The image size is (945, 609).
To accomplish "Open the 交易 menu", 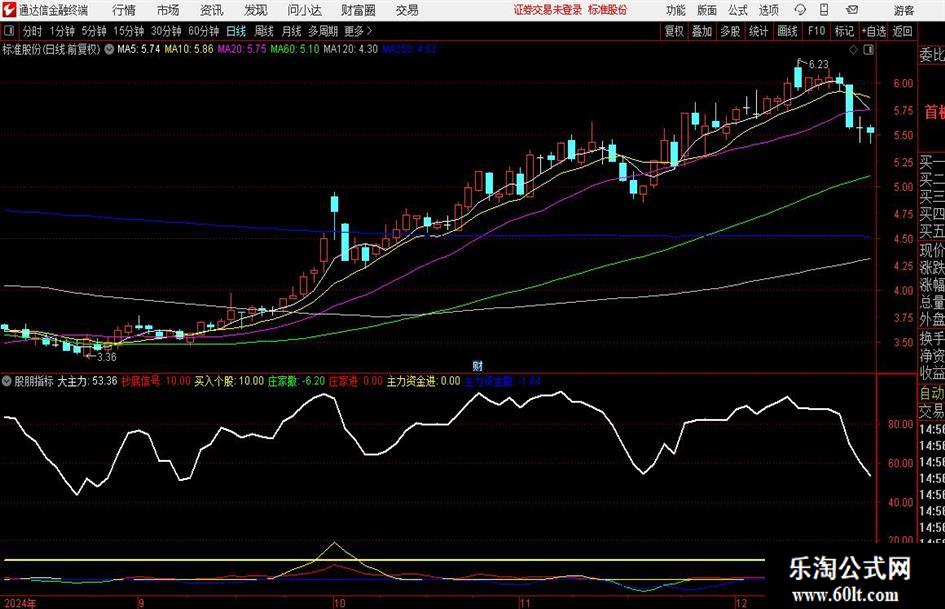I will coord(407,10).
